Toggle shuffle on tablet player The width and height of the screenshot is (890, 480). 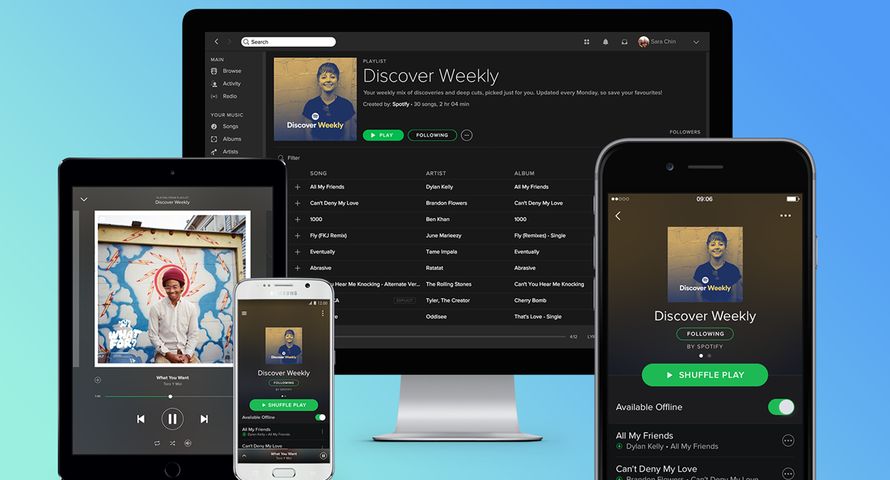[x=172, y=443]
